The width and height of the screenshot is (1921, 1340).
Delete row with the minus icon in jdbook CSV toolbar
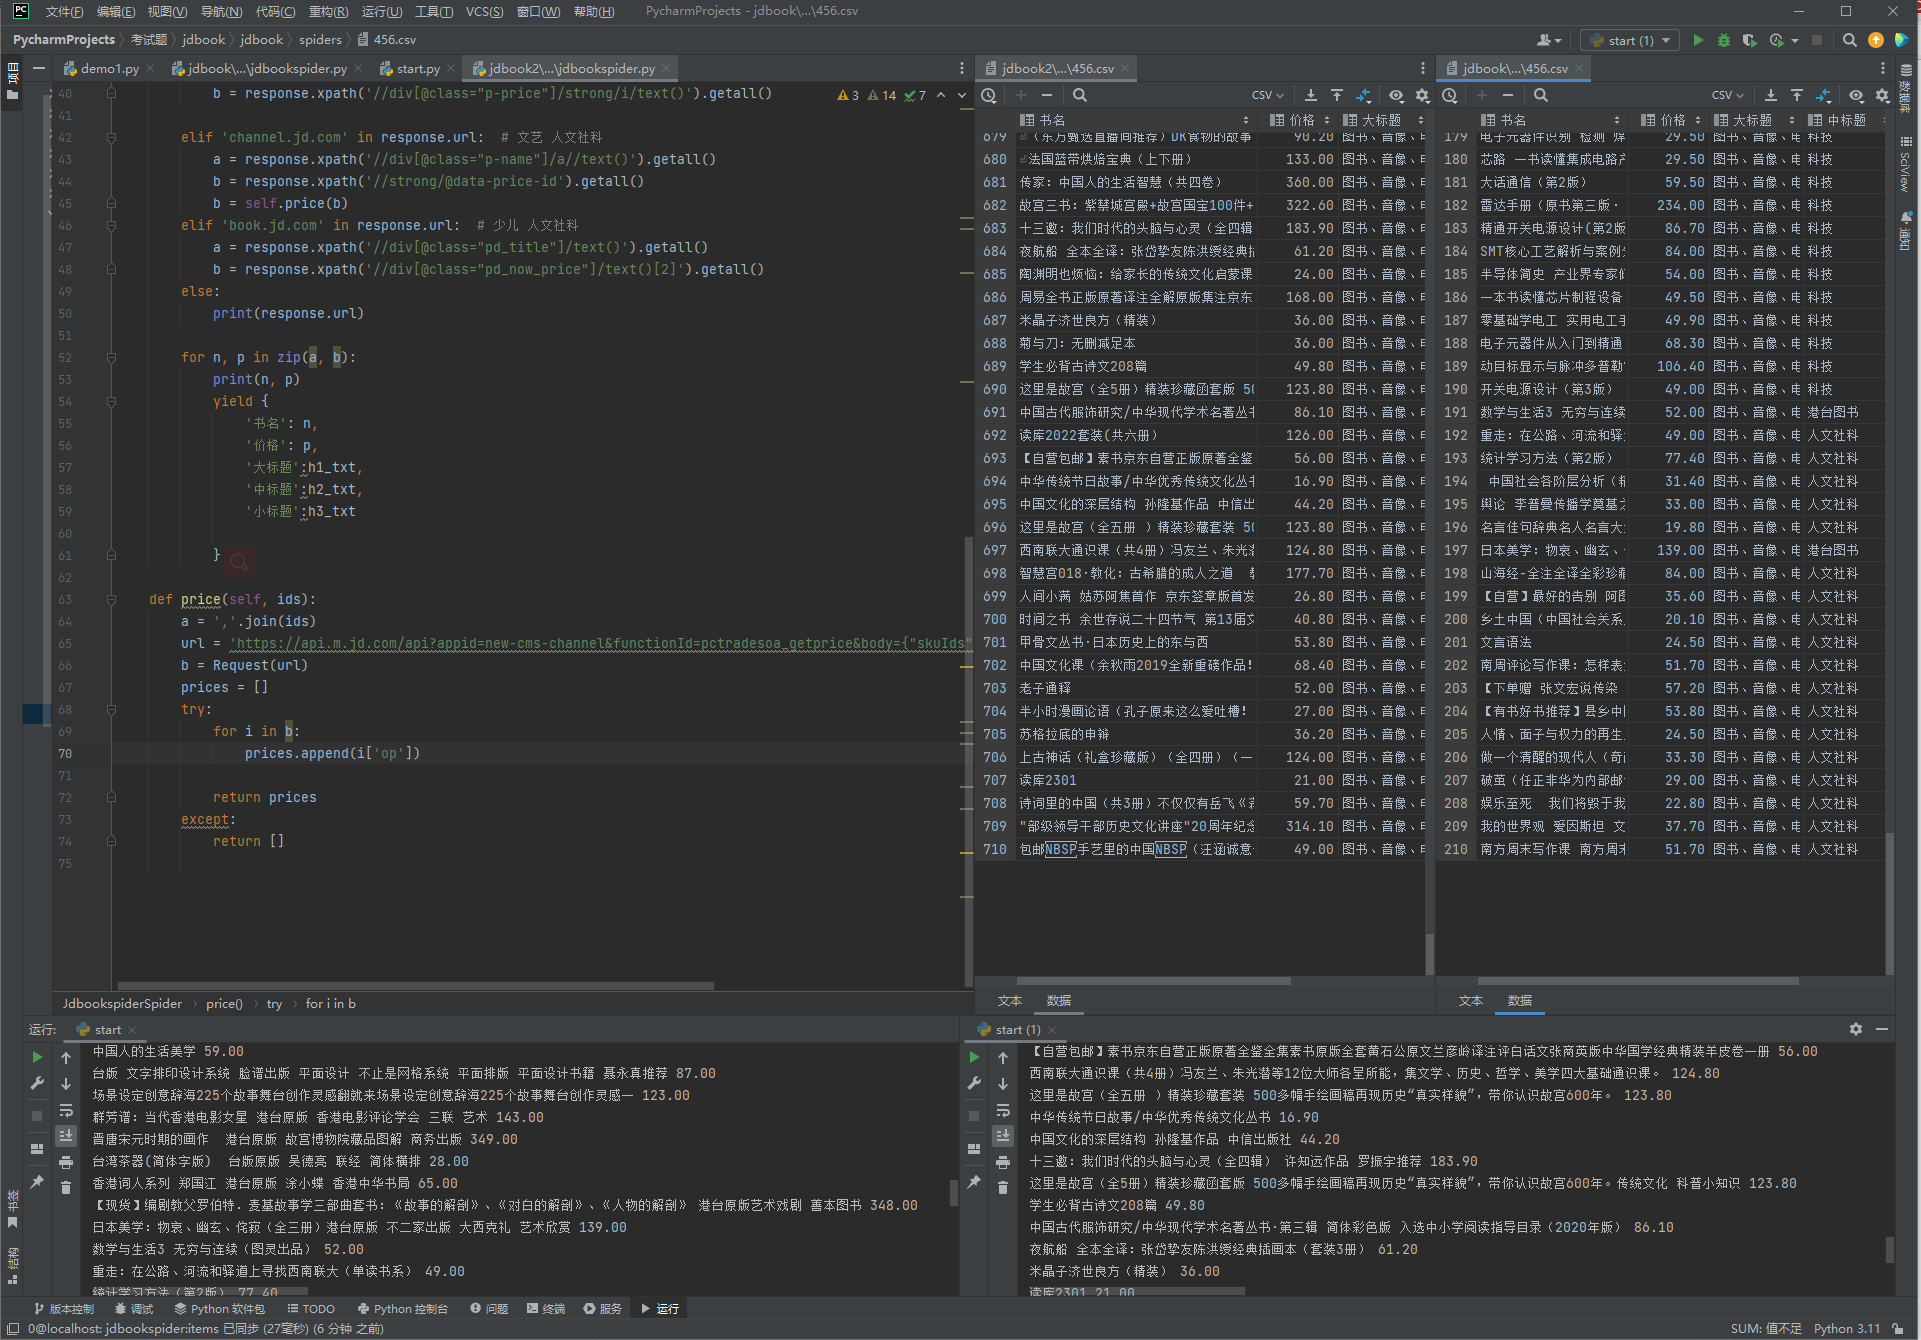tap(1508, 96)
